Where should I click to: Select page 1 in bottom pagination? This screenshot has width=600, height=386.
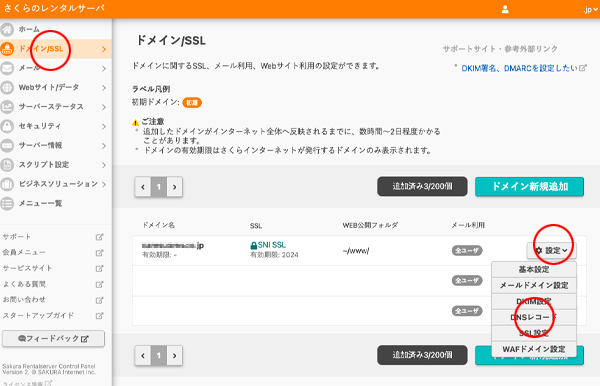pyautogui.click(x=159, y=356)
